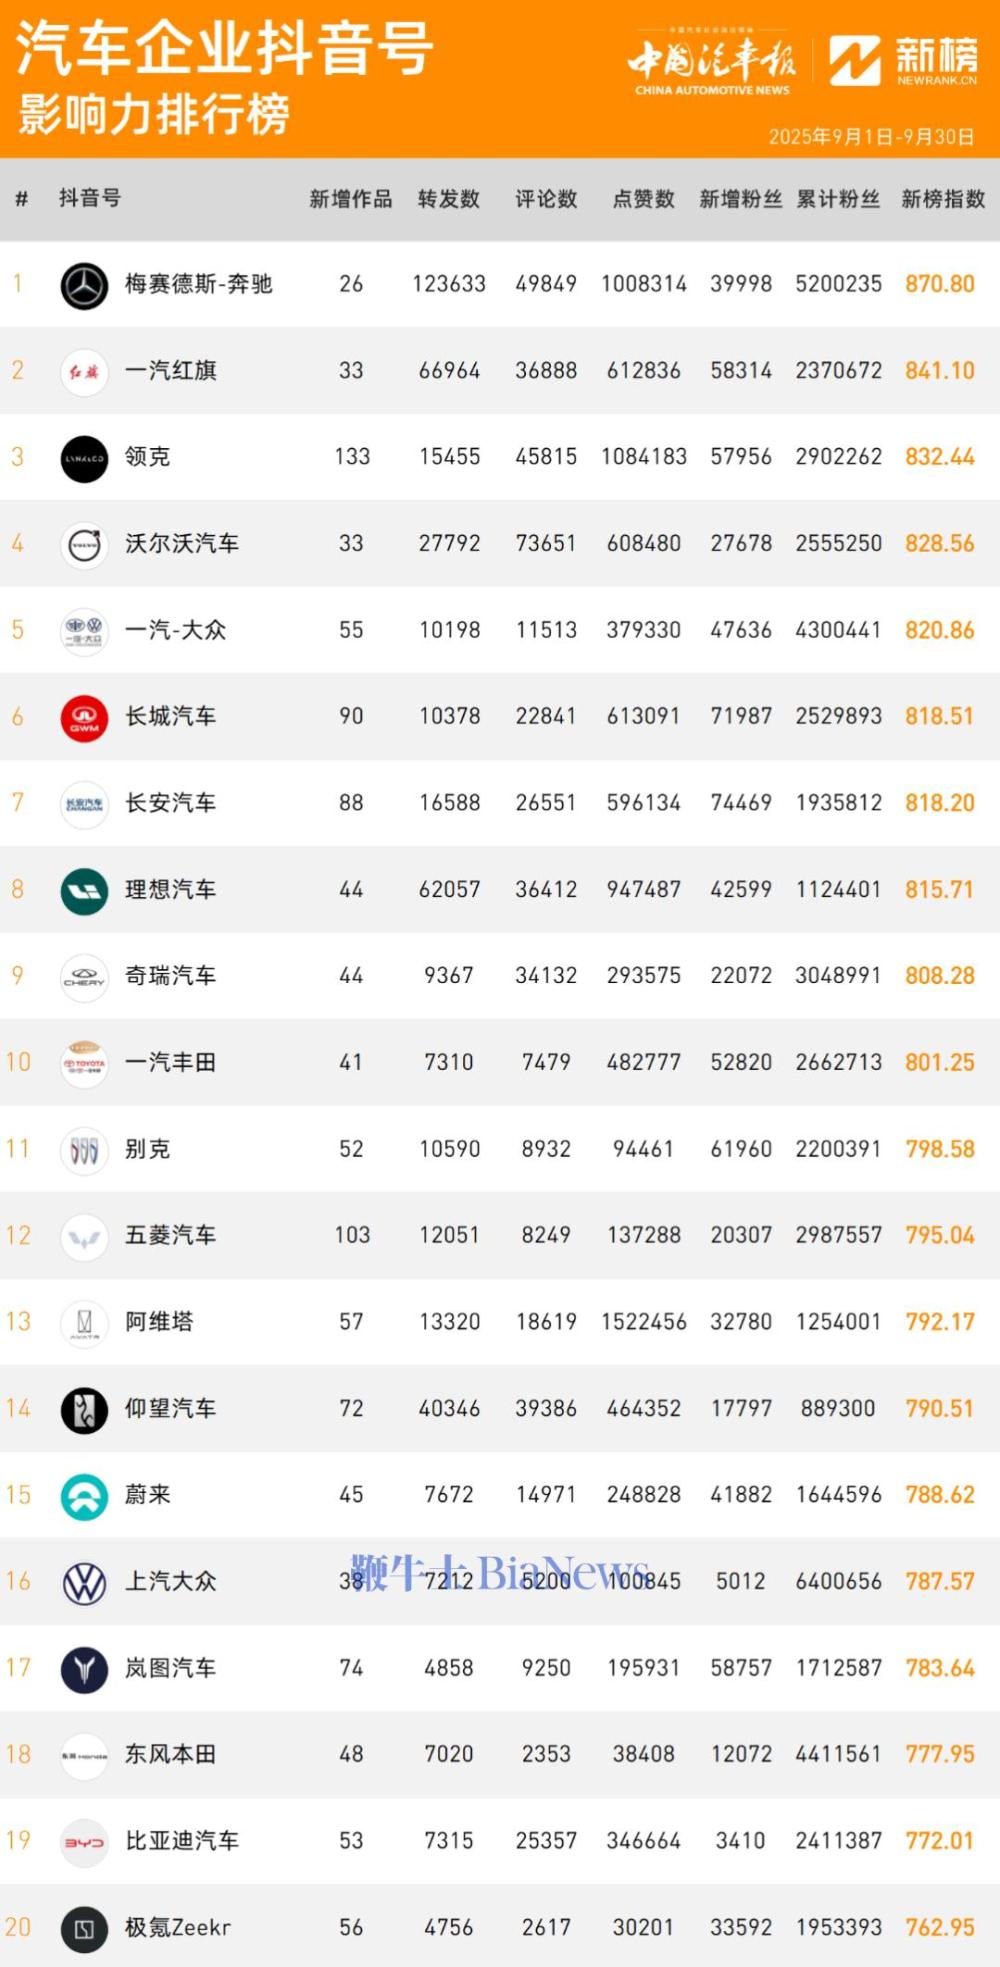Image resolution: width=1000 pixels, height=1967 pixels.
Task: Click the new fans value 74469
Action: click(741, 803)
